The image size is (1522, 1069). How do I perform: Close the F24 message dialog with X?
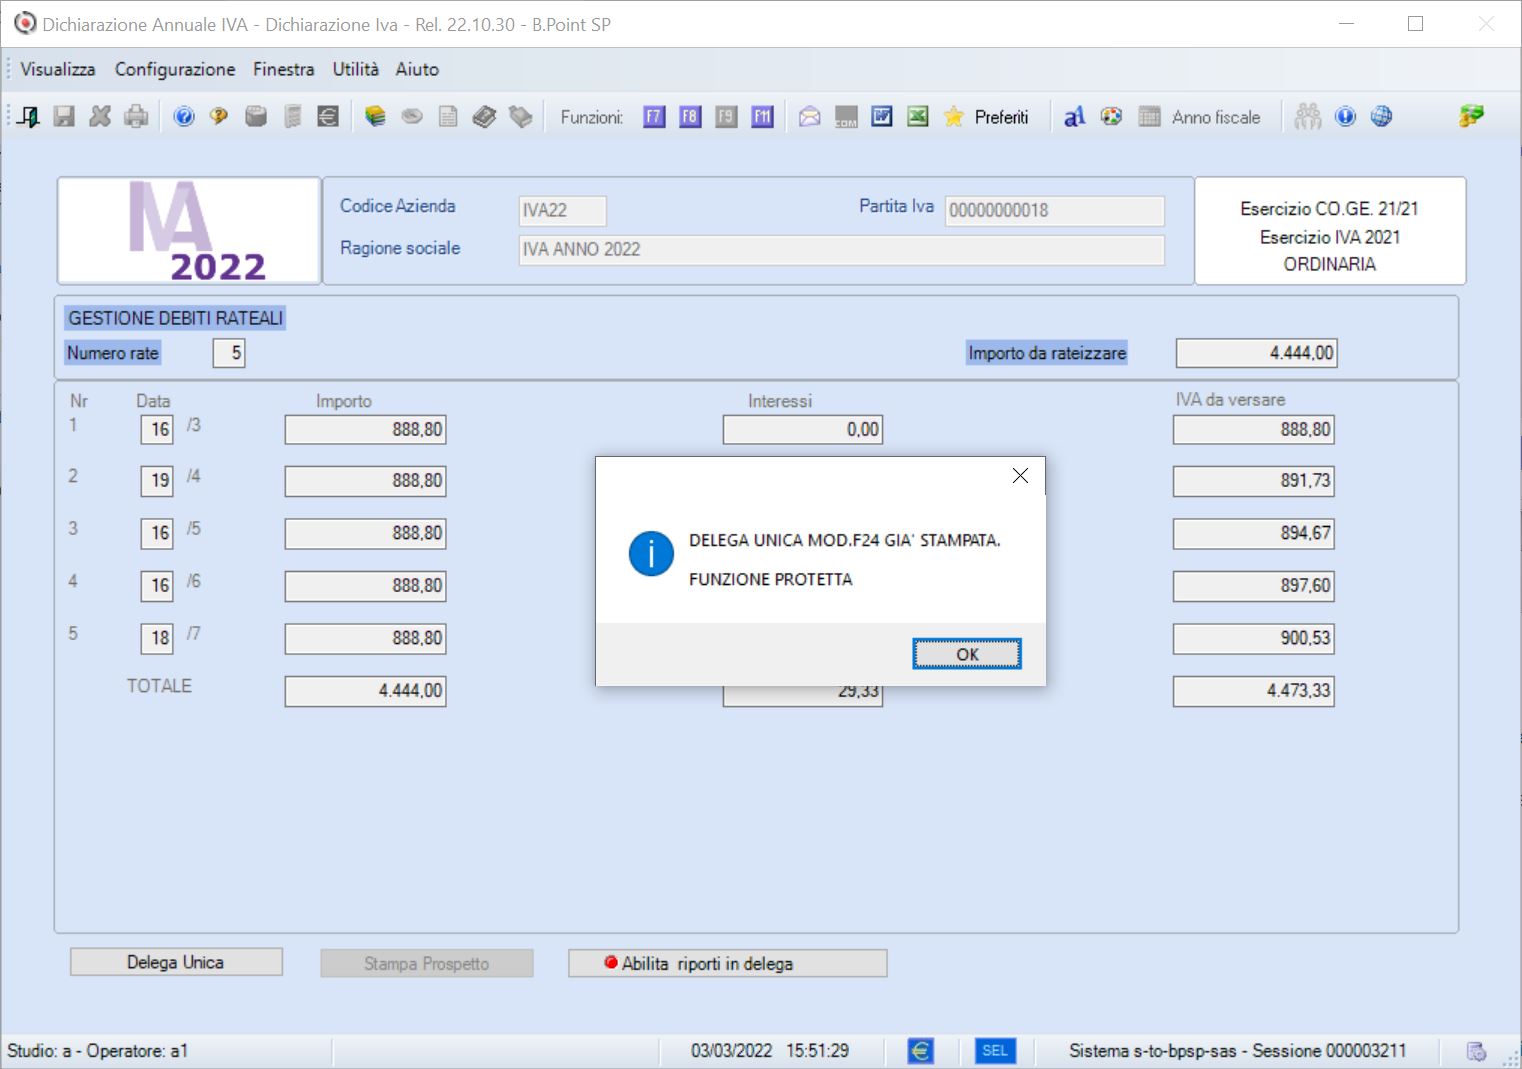pos(1020,476)
